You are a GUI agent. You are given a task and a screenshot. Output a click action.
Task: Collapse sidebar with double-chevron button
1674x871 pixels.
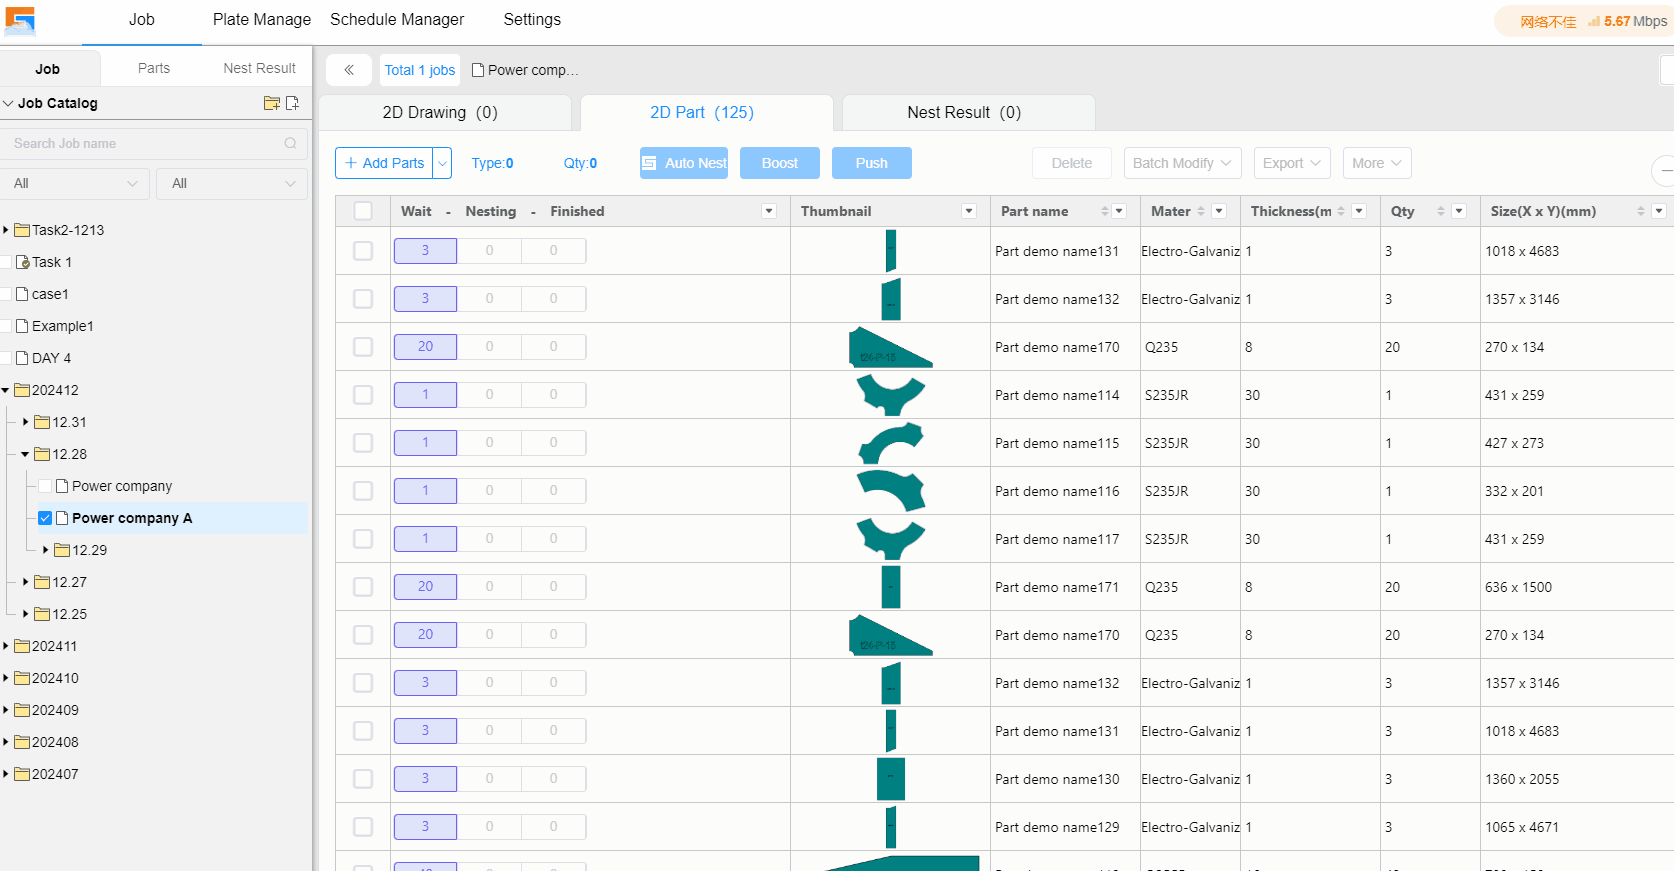click(349, 70)
